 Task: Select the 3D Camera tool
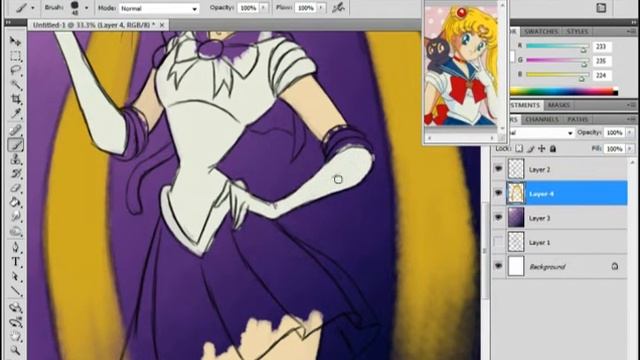pos(15,322)
